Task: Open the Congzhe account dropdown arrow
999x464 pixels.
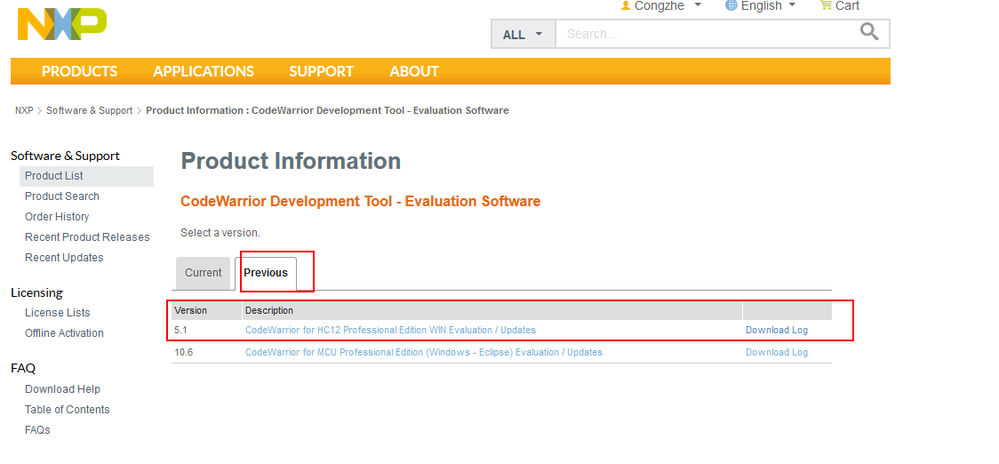Action: [x=698, y=5]
